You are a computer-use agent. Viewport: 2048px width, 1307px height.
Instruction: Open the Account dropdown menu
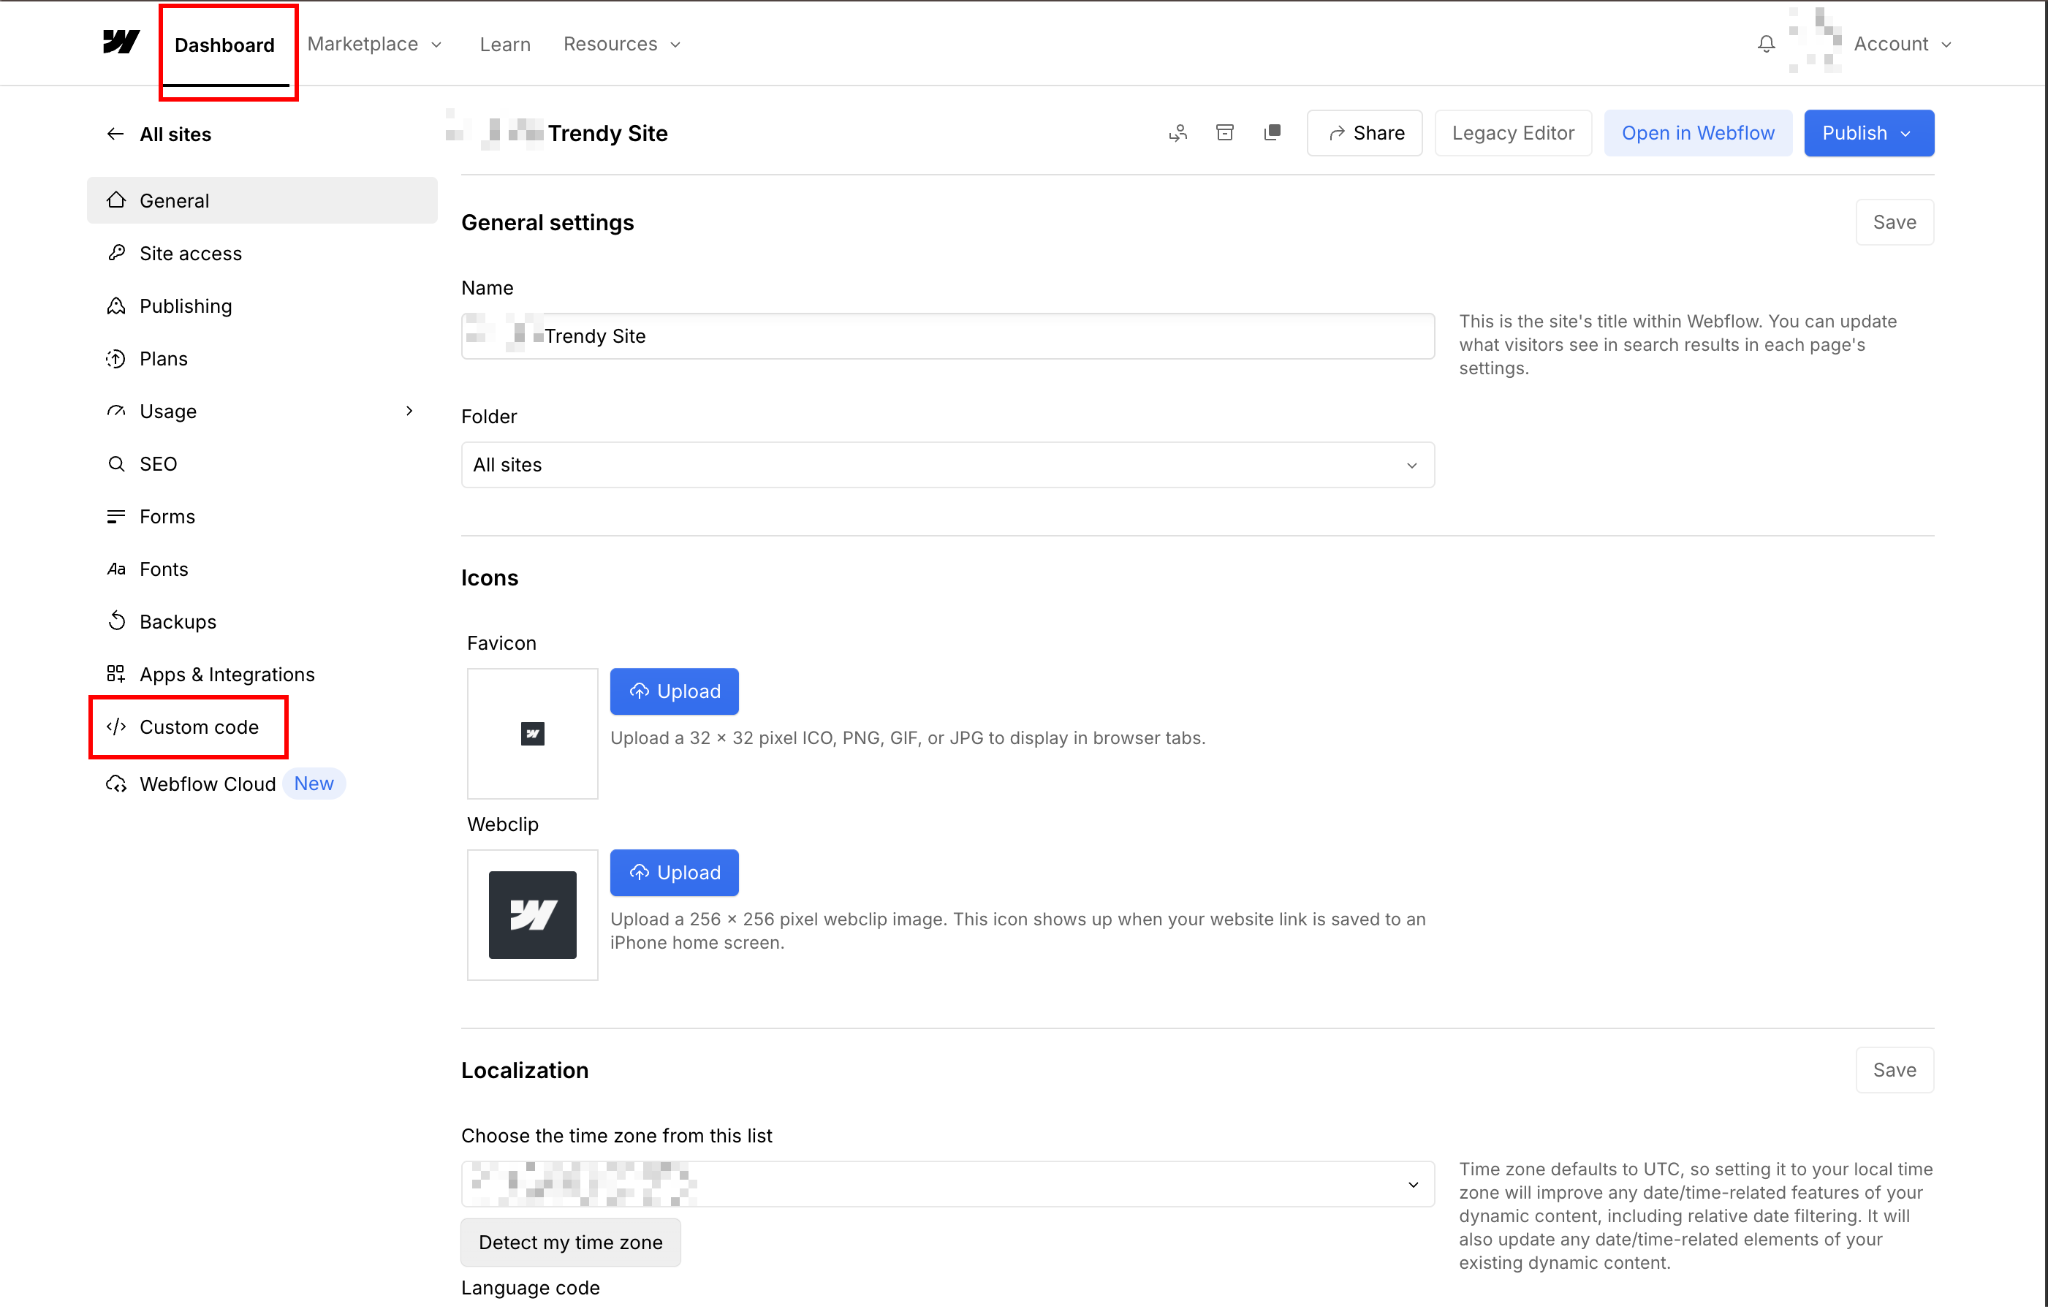point(1901,44)
